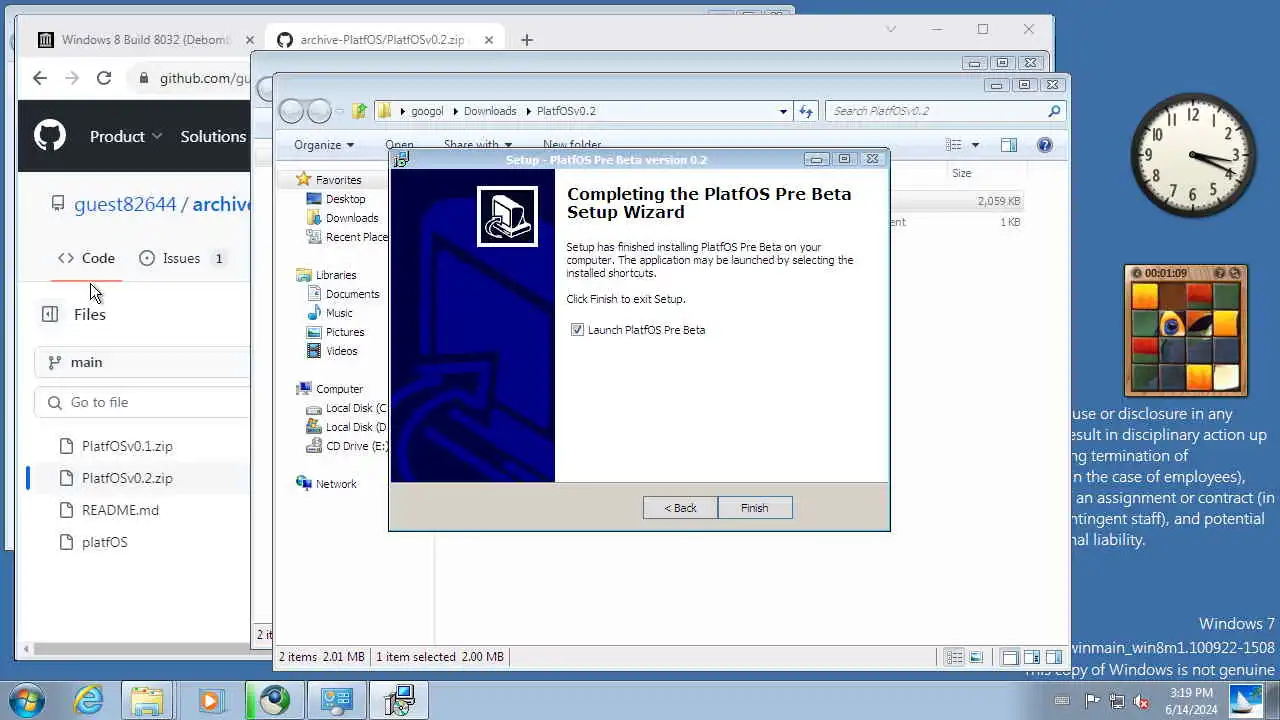The height and width of the screenshot is (720, 1280).
Task: Open PlatfOSv0.1.zip in the file tree
Action: (x=127, y=446)
